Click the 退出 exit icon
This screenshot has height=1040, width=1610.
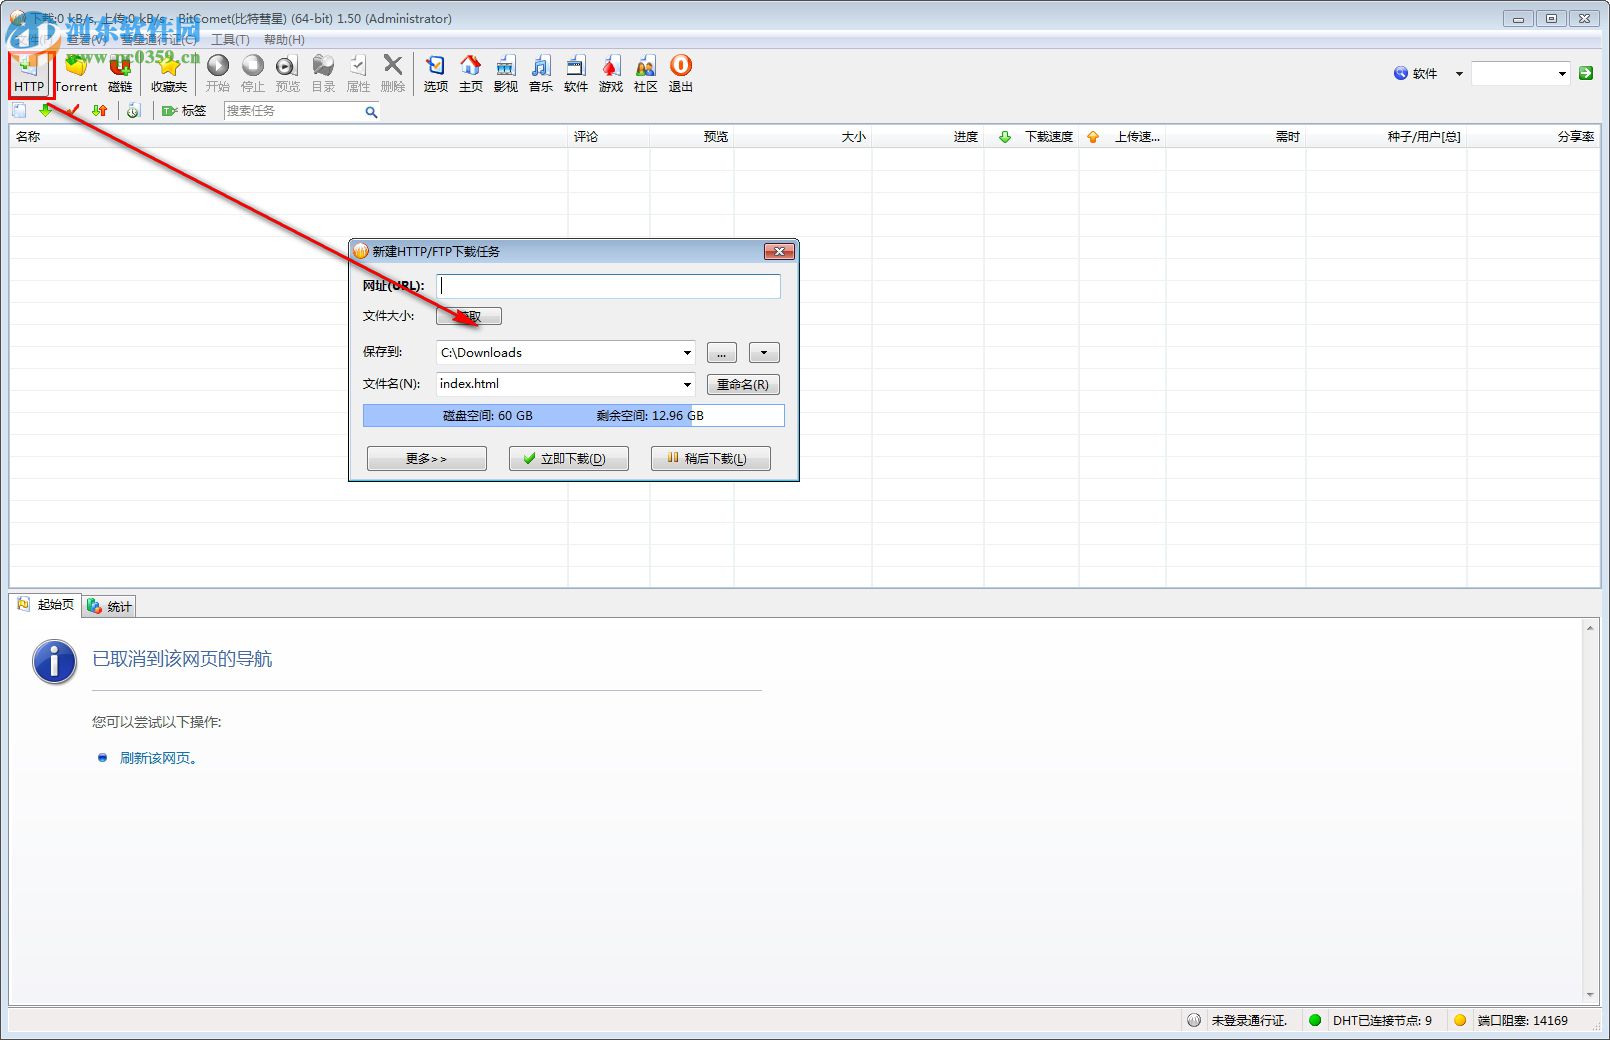681,73
